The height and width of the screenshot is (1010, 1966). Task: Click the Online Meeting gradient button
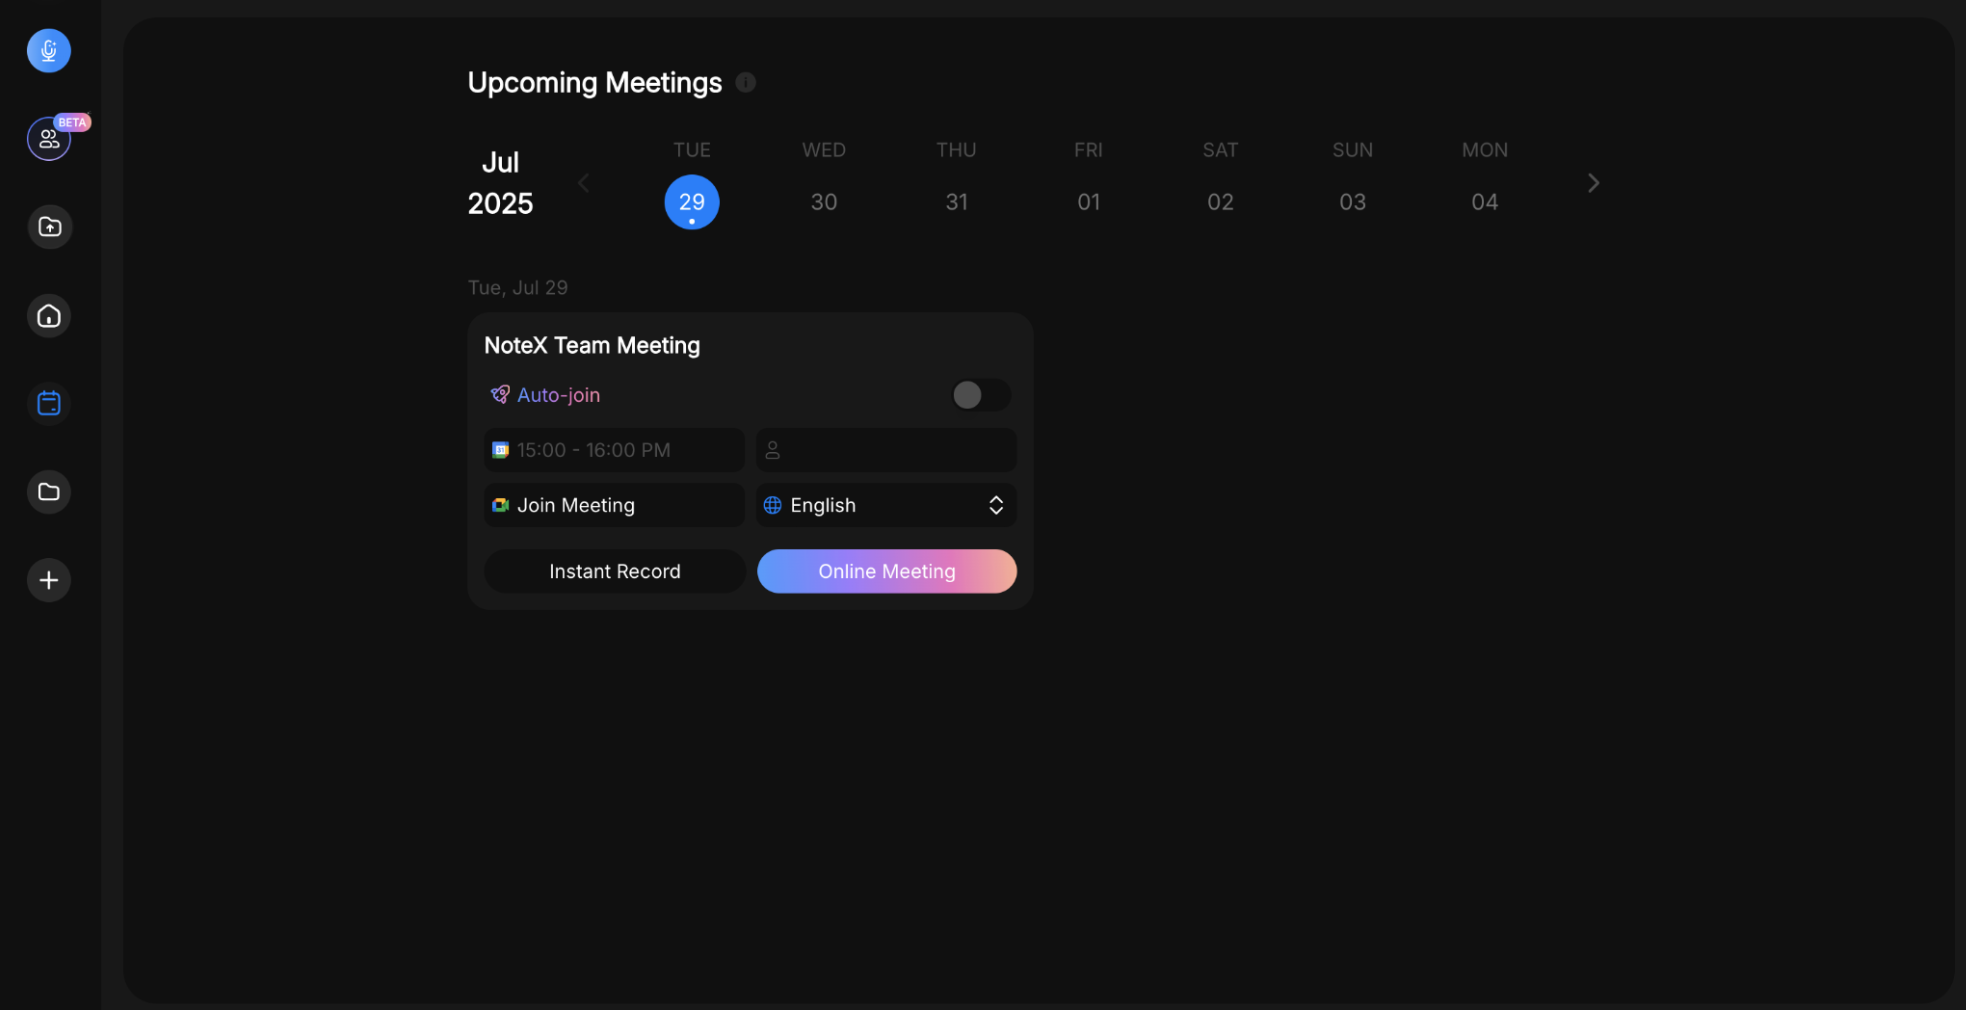[x=886, y=571]
